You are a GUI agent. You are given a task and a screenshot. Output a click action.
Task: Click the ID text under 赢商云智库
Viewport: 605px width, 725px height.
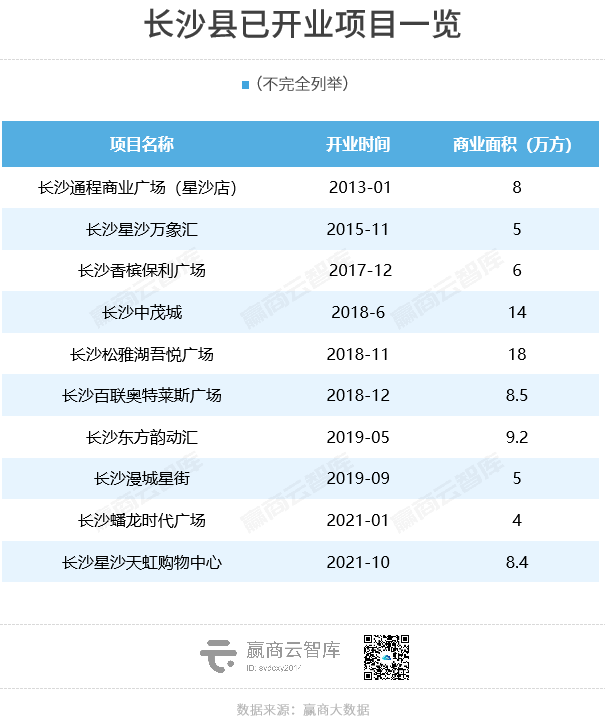[273, 668]
